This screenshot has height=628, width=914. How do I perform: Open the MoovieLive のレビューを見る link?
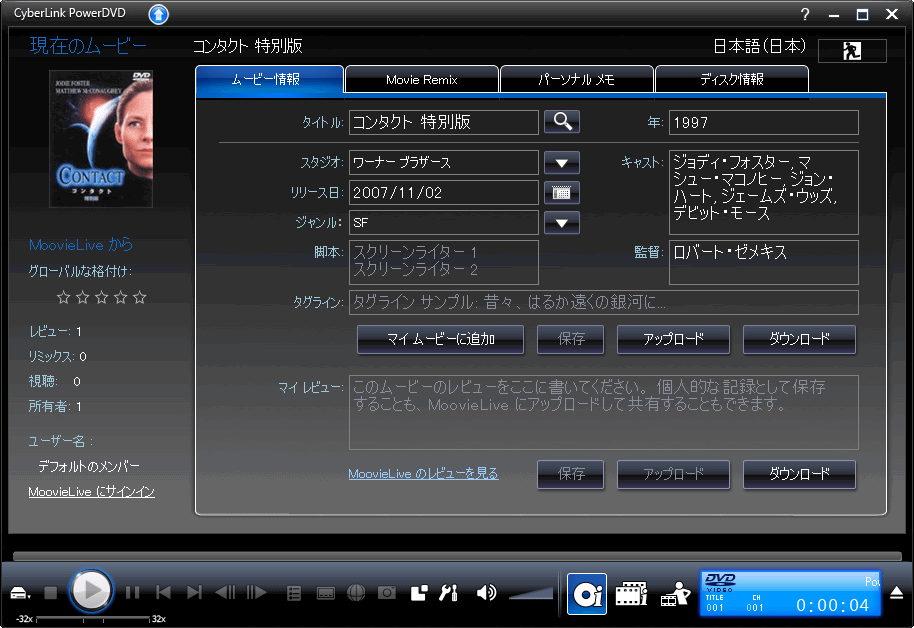tap(423, 473)
